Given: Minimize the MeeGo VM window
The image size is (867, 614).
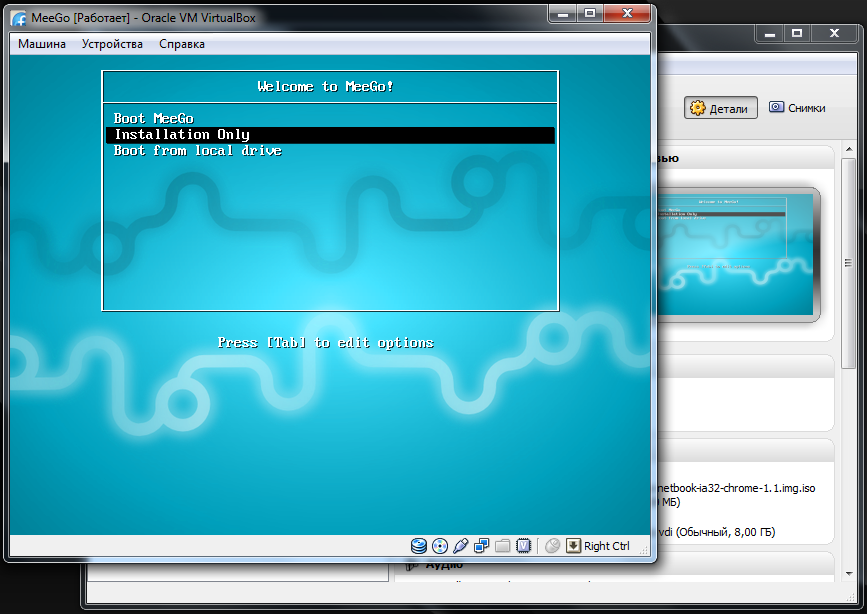Looking at the screenshot, I should point(563,13).
